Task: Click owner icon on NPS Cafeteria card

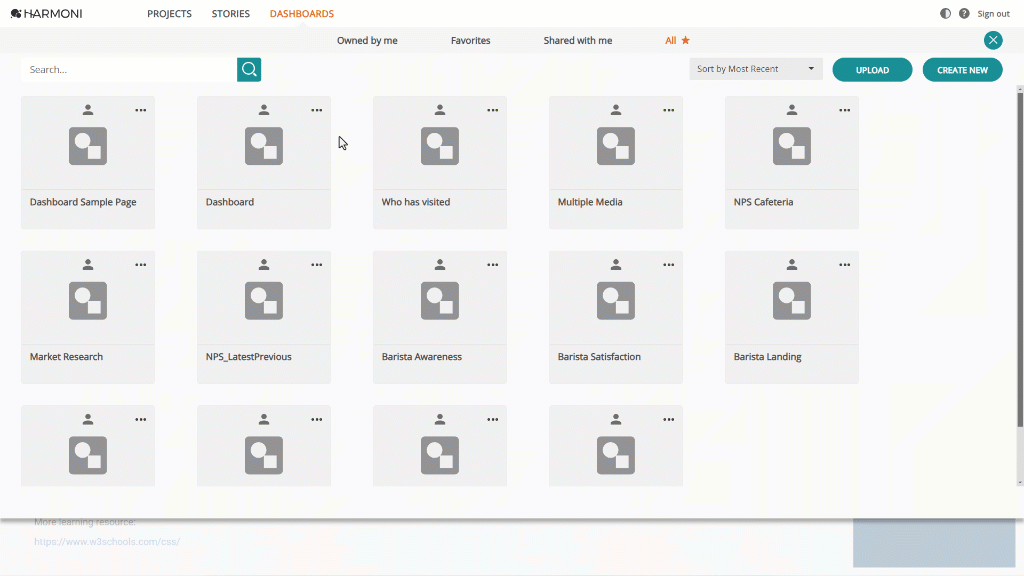Action: click(792, 110)
